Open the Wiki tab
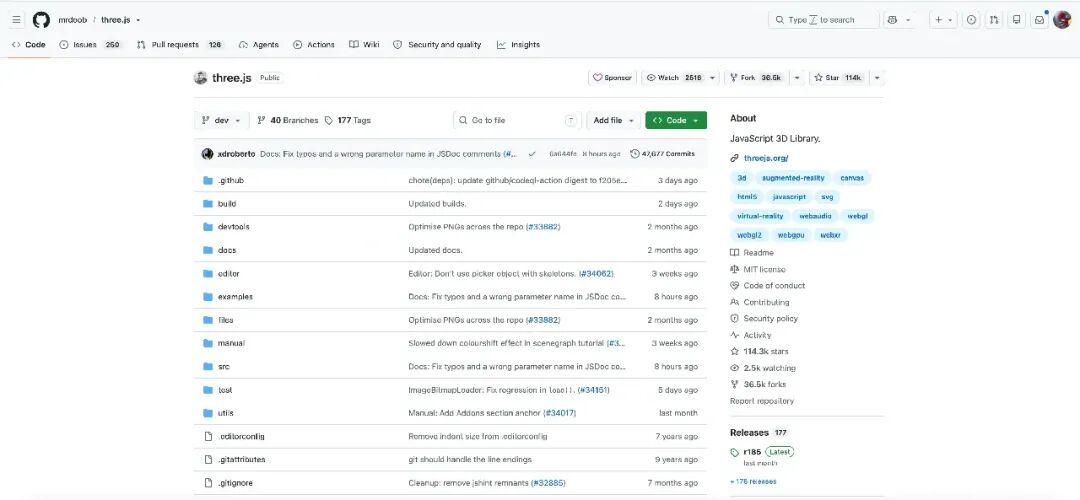1080x500 pixels. click(364, 45)
